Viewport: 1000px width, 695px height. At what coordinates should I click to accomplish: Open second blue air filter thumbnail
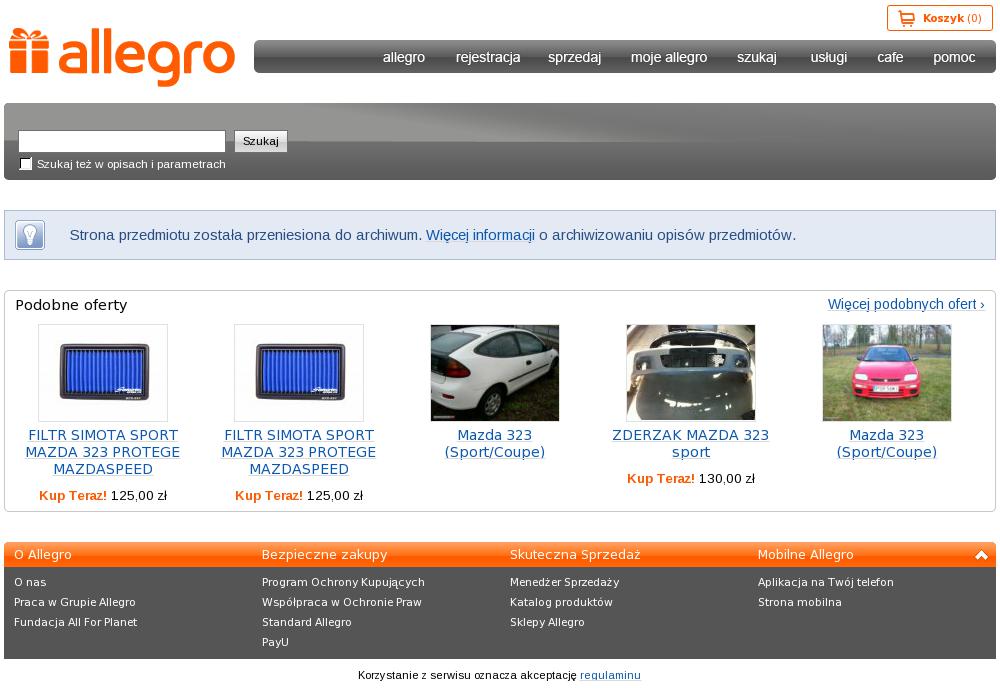click(299, 373)
